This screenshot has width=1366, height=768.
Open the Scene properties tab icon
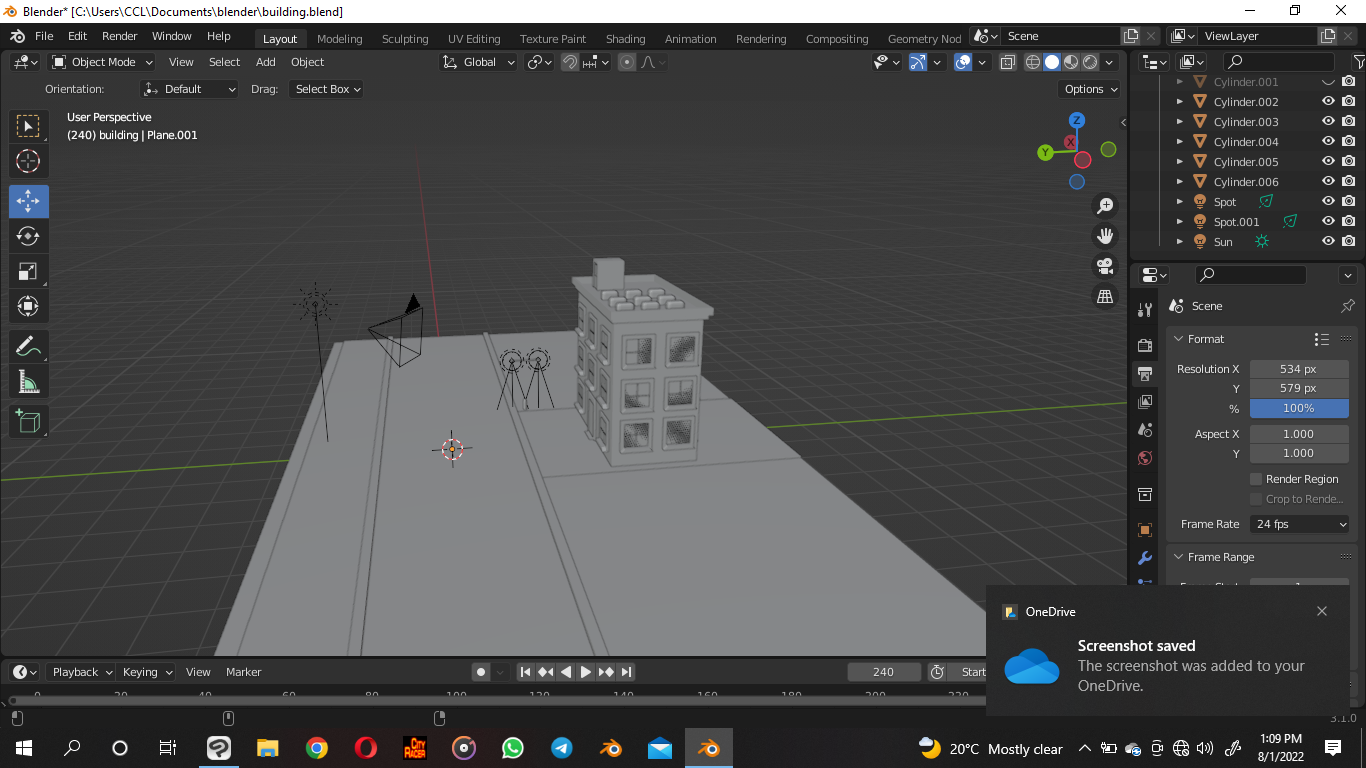(1145, 430)
